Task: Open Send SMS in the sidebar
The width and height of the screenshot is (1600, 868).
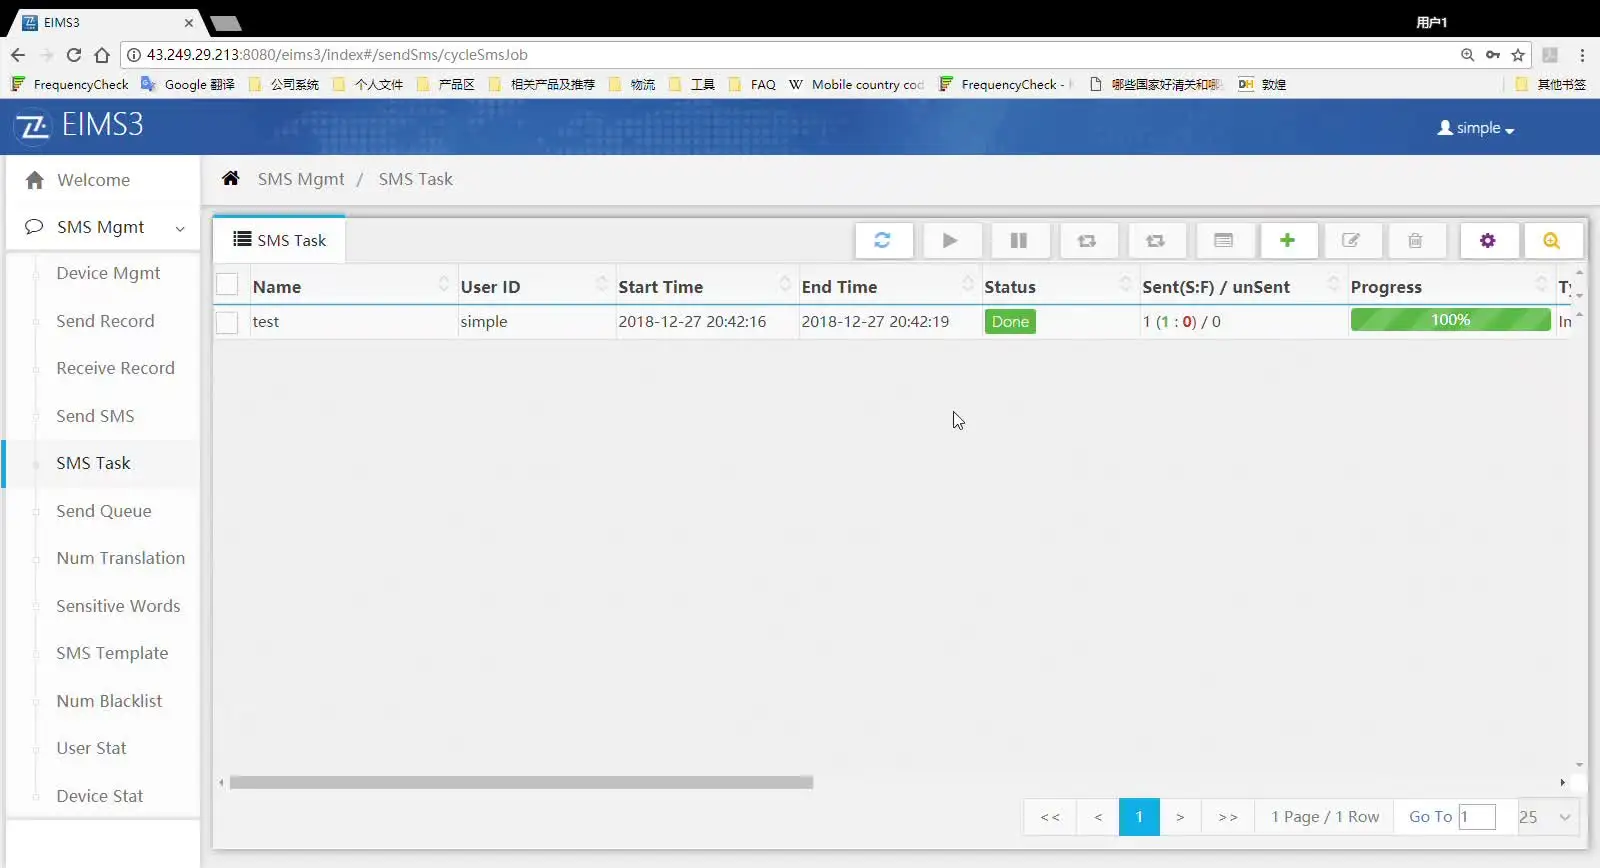Action: click(x=95, y=416)
